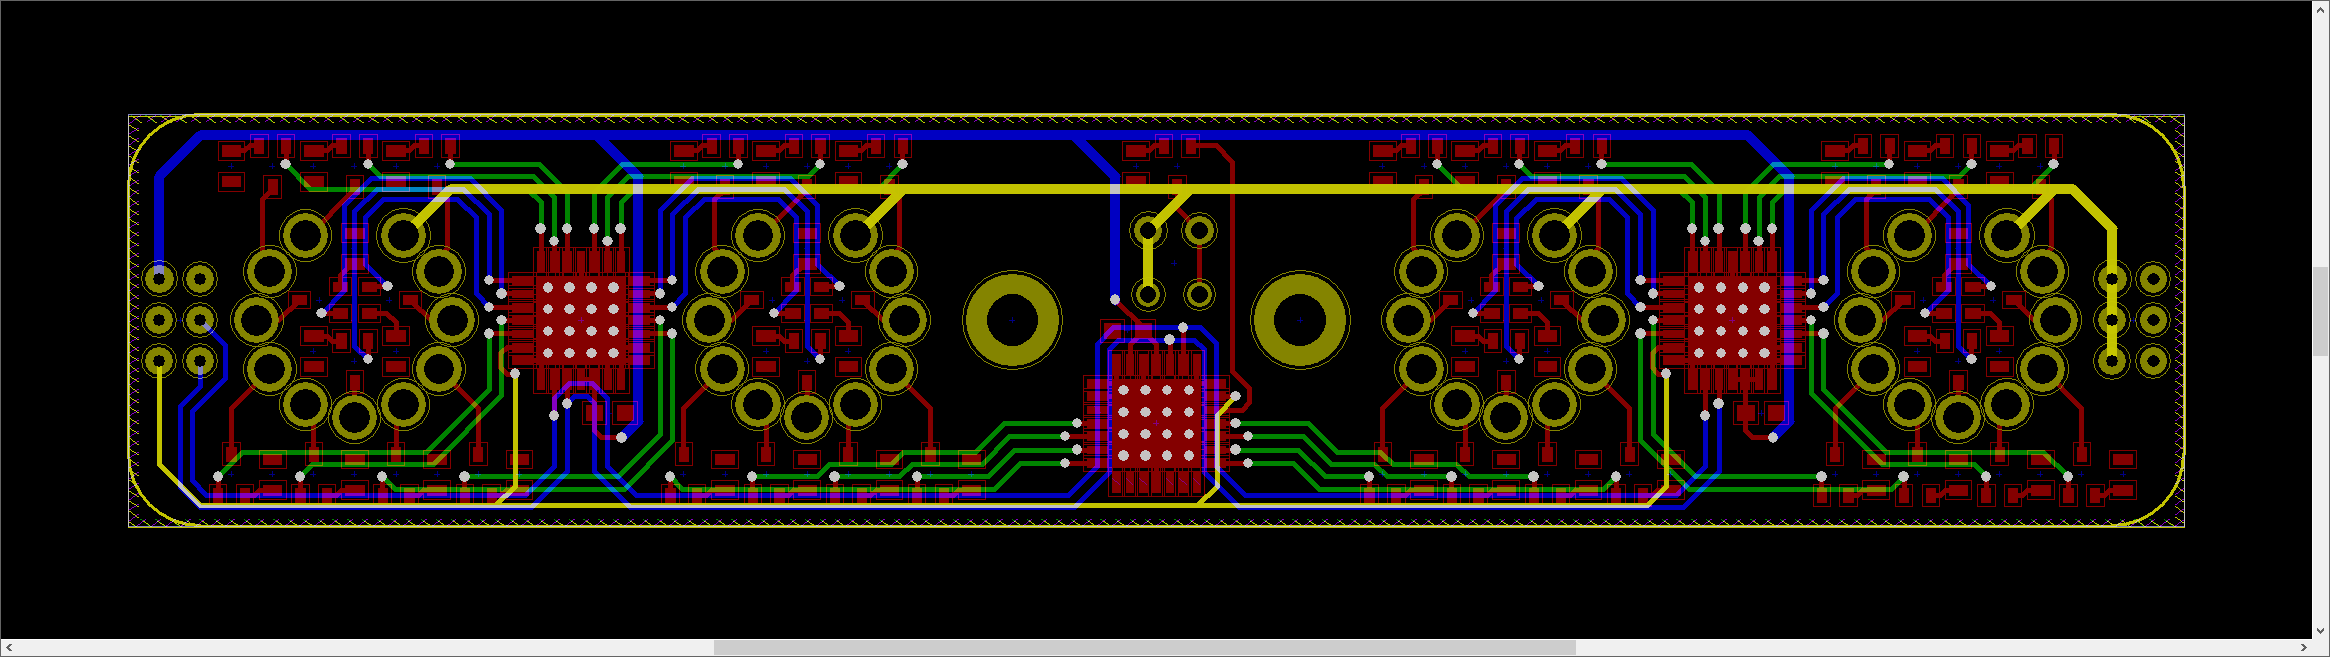Viewport: 2330px width, 657px height.
Task: Click the vertical scrollbar's down arrow
Action: coord(2320,630)
